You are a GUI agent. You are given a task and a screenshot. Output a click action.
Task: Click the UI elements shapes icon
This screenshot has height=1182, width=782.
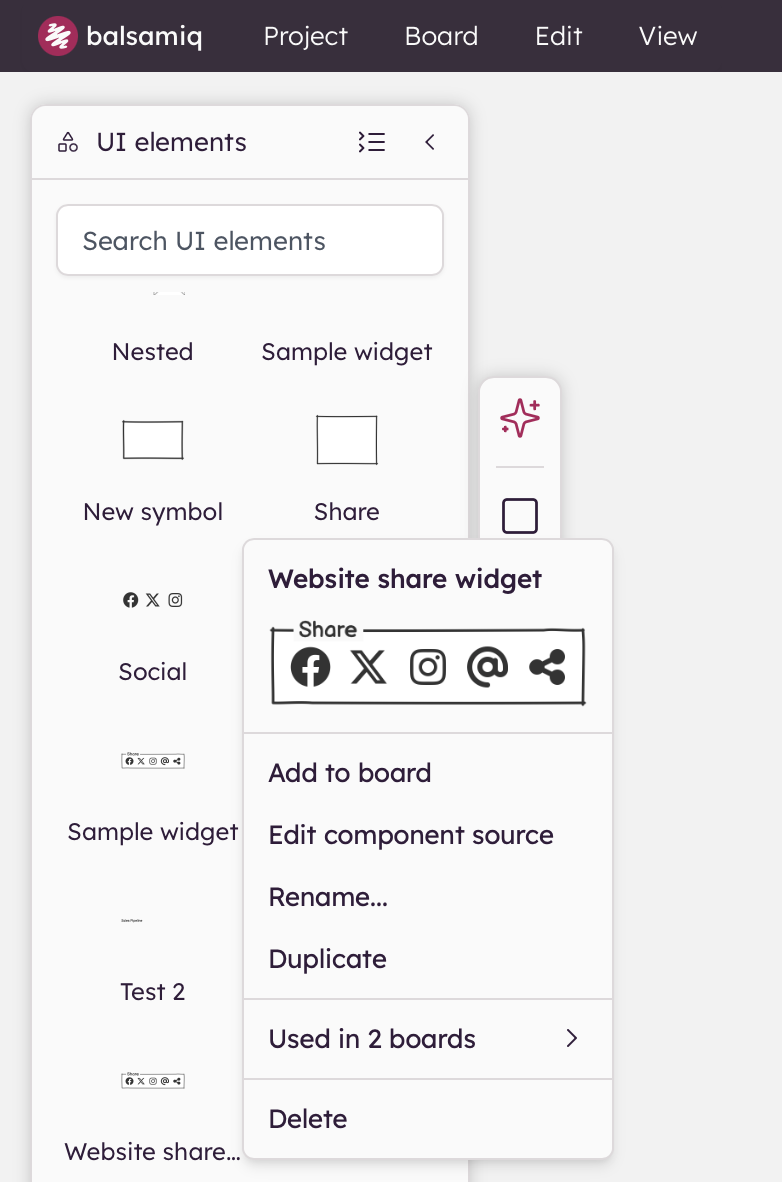(x=68, y=142)
